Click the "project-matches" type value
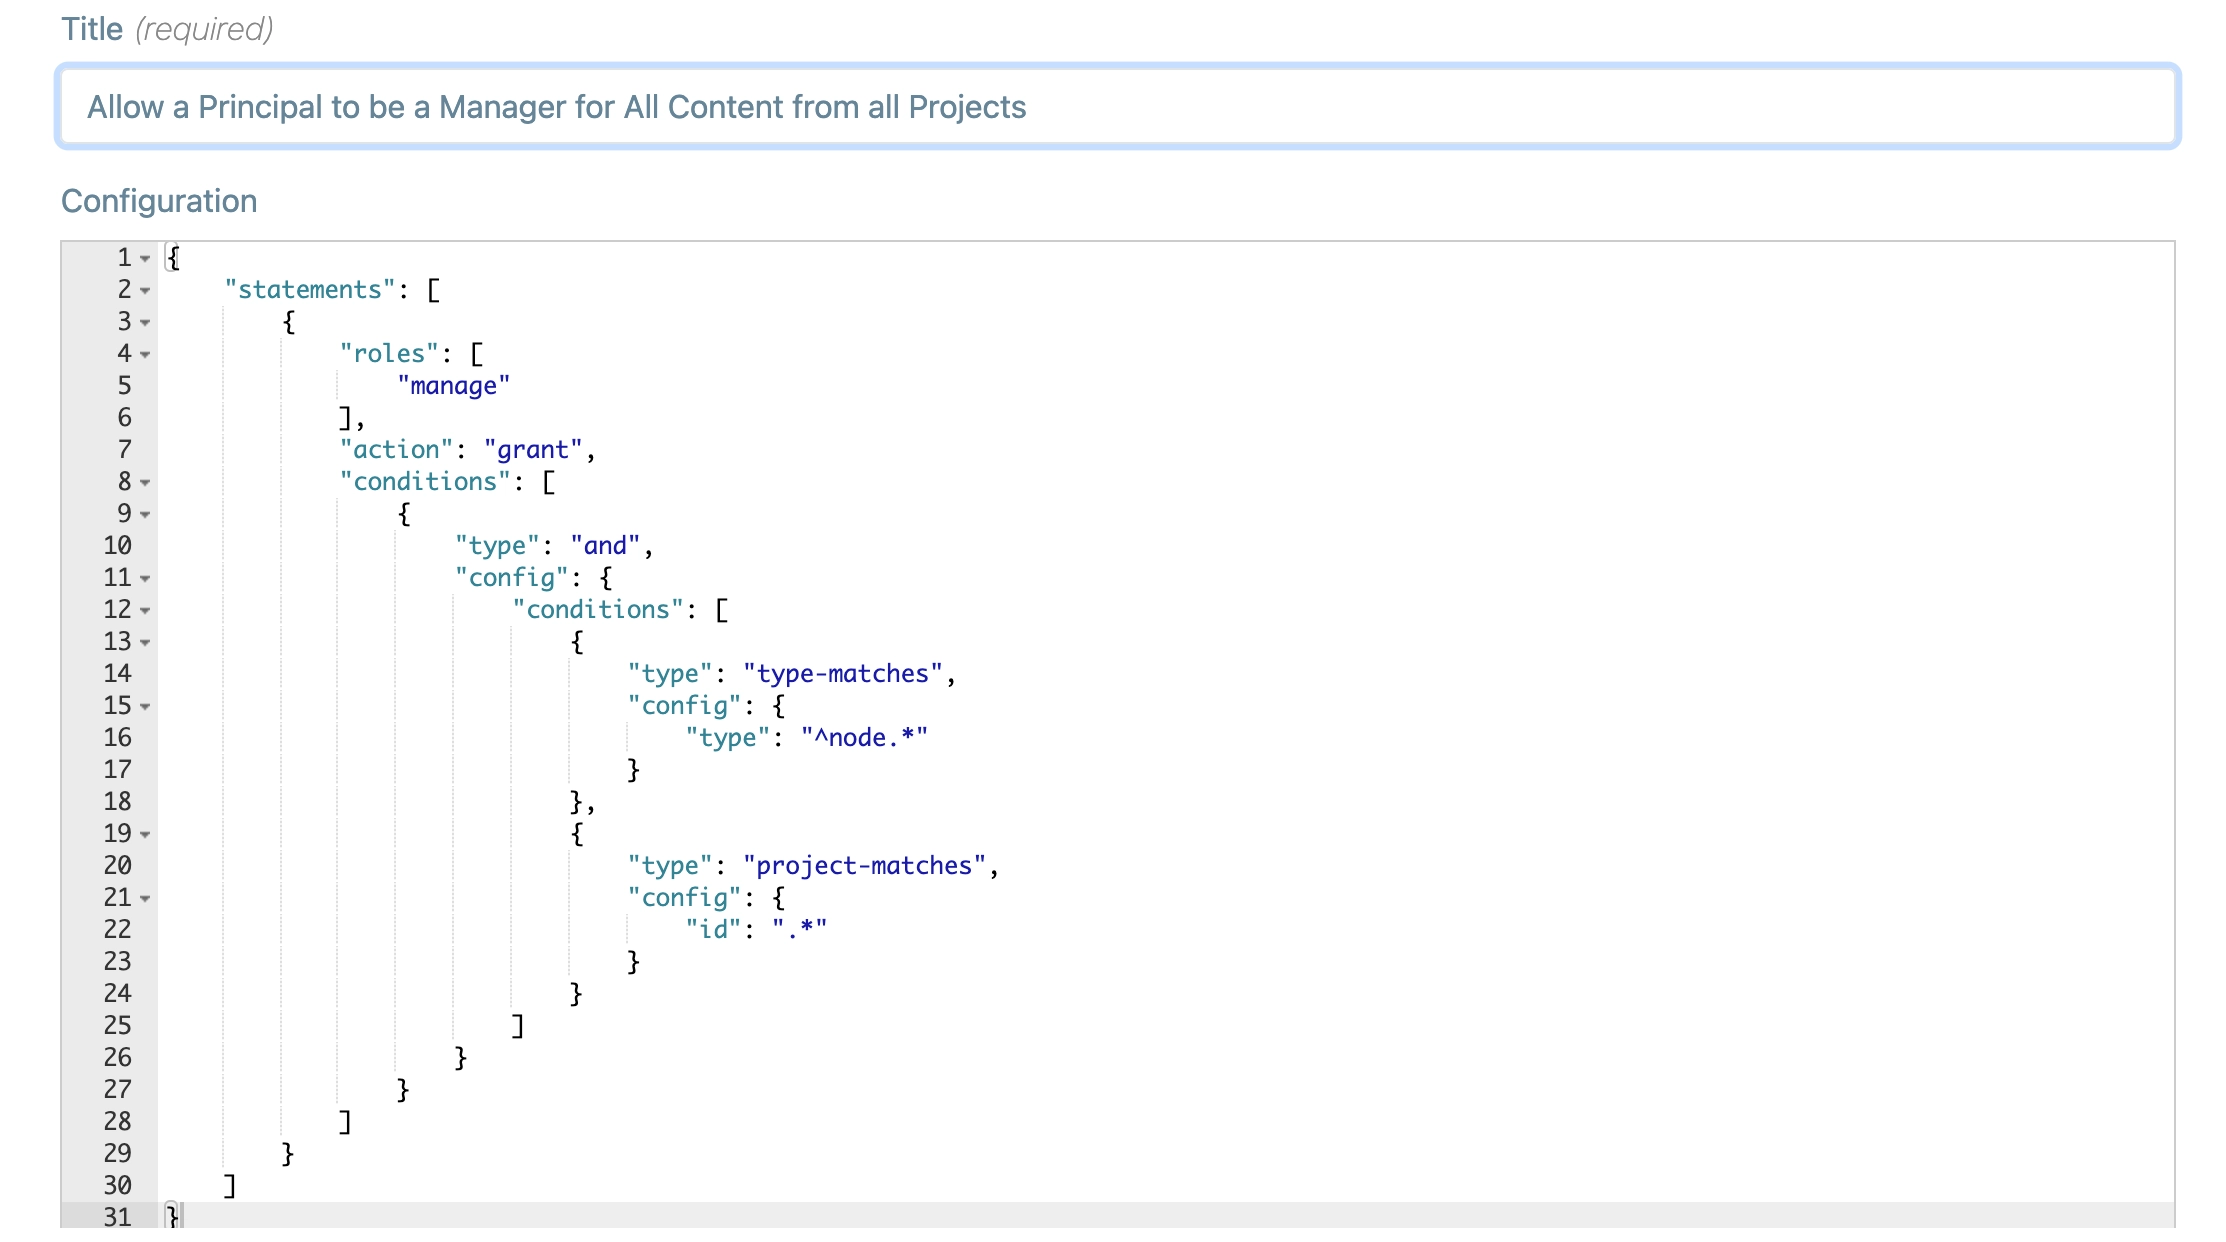 pos(864,866)
